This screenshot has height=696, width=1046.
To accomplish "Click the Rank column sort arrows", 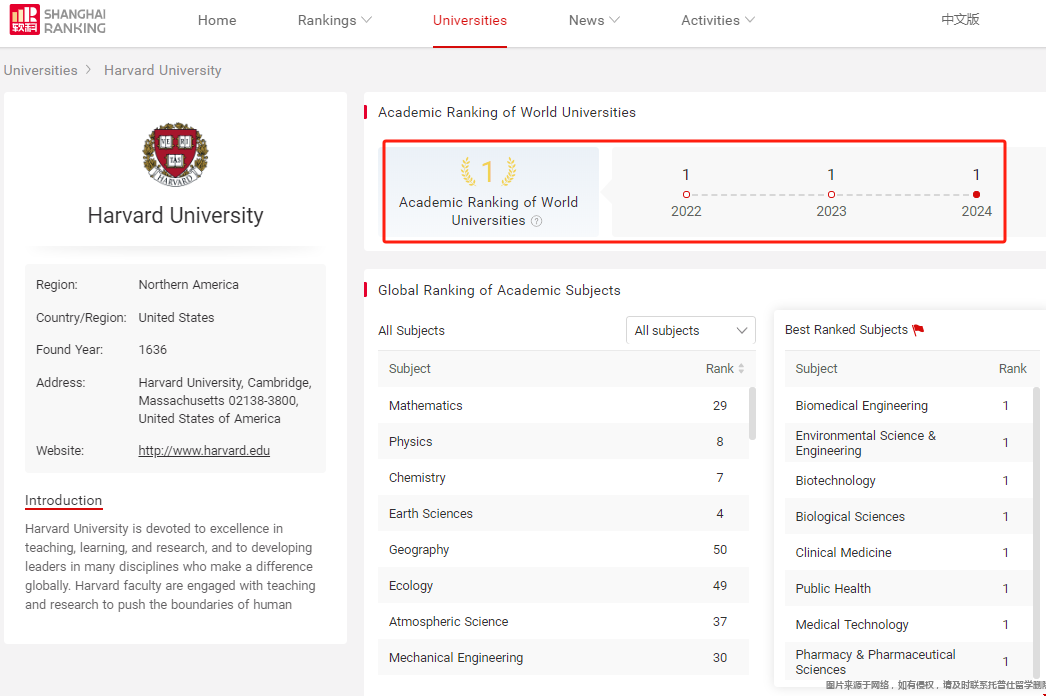I will point(741,368).
